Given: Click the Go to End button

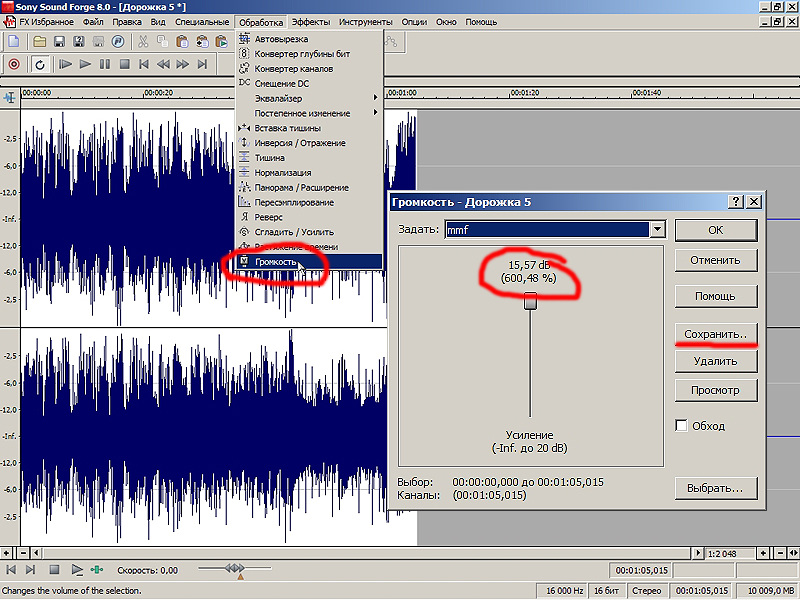Looking at the screenshot, I should [203, 64].
